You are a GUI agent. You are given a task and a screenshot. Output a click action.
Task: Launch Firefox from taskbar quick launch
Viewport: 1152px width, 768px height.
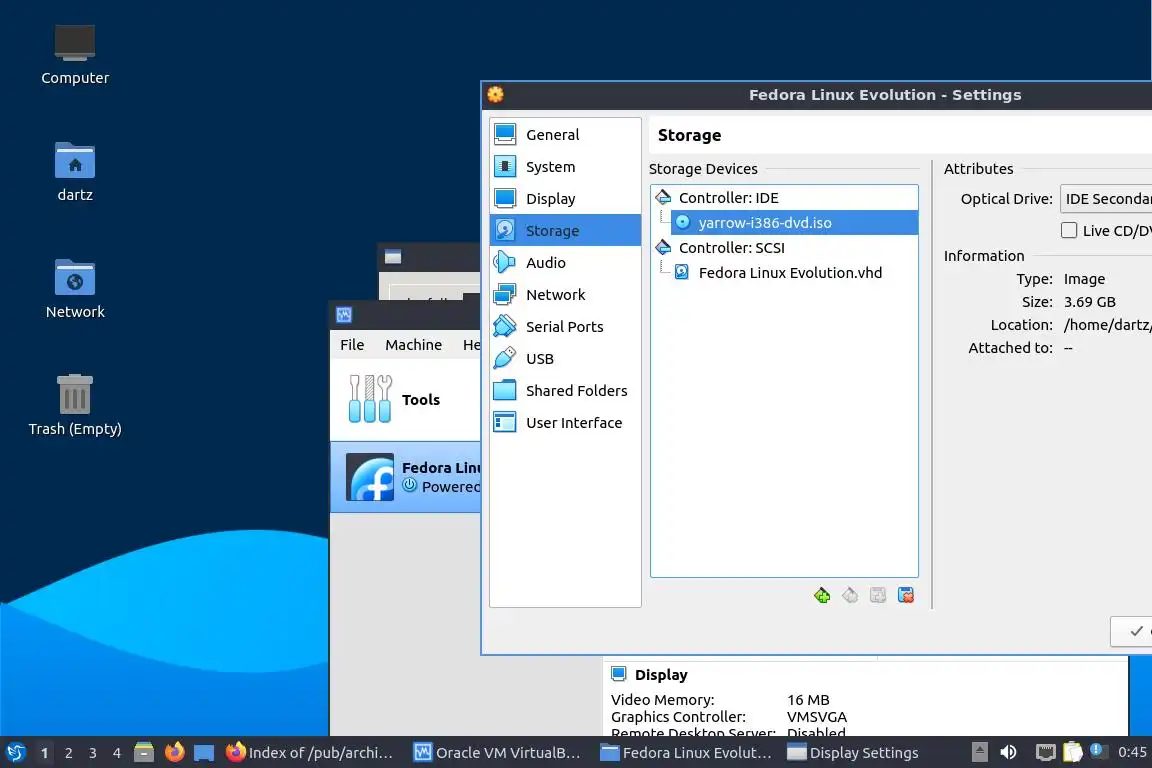coord(174,752)
